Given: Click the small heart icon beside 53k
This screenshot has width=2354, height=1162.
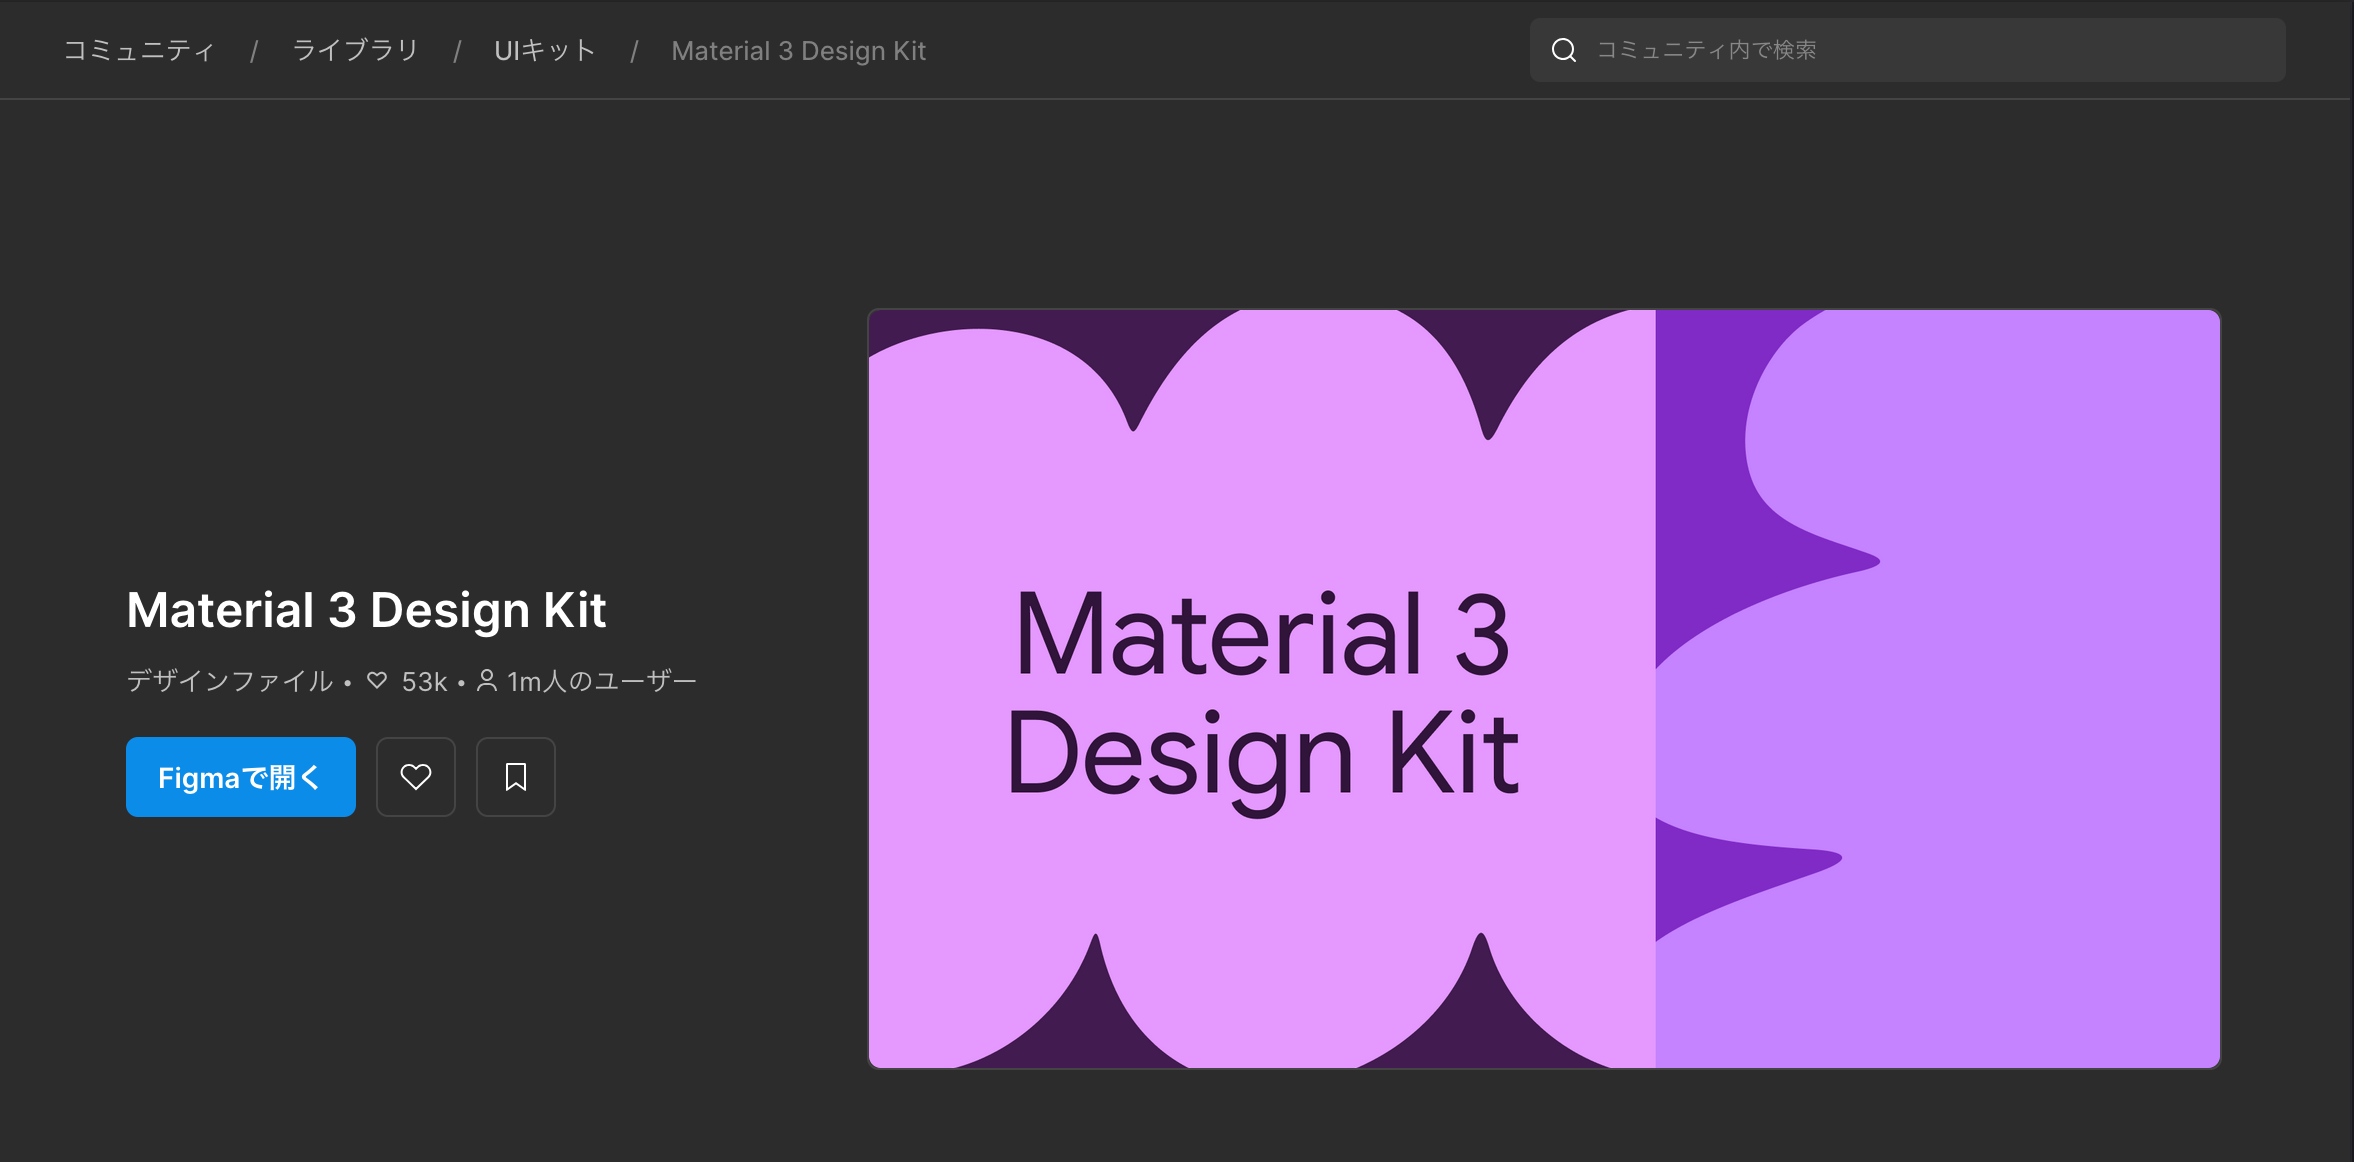Looking at the screenshot, I should [x=377, y=681].
